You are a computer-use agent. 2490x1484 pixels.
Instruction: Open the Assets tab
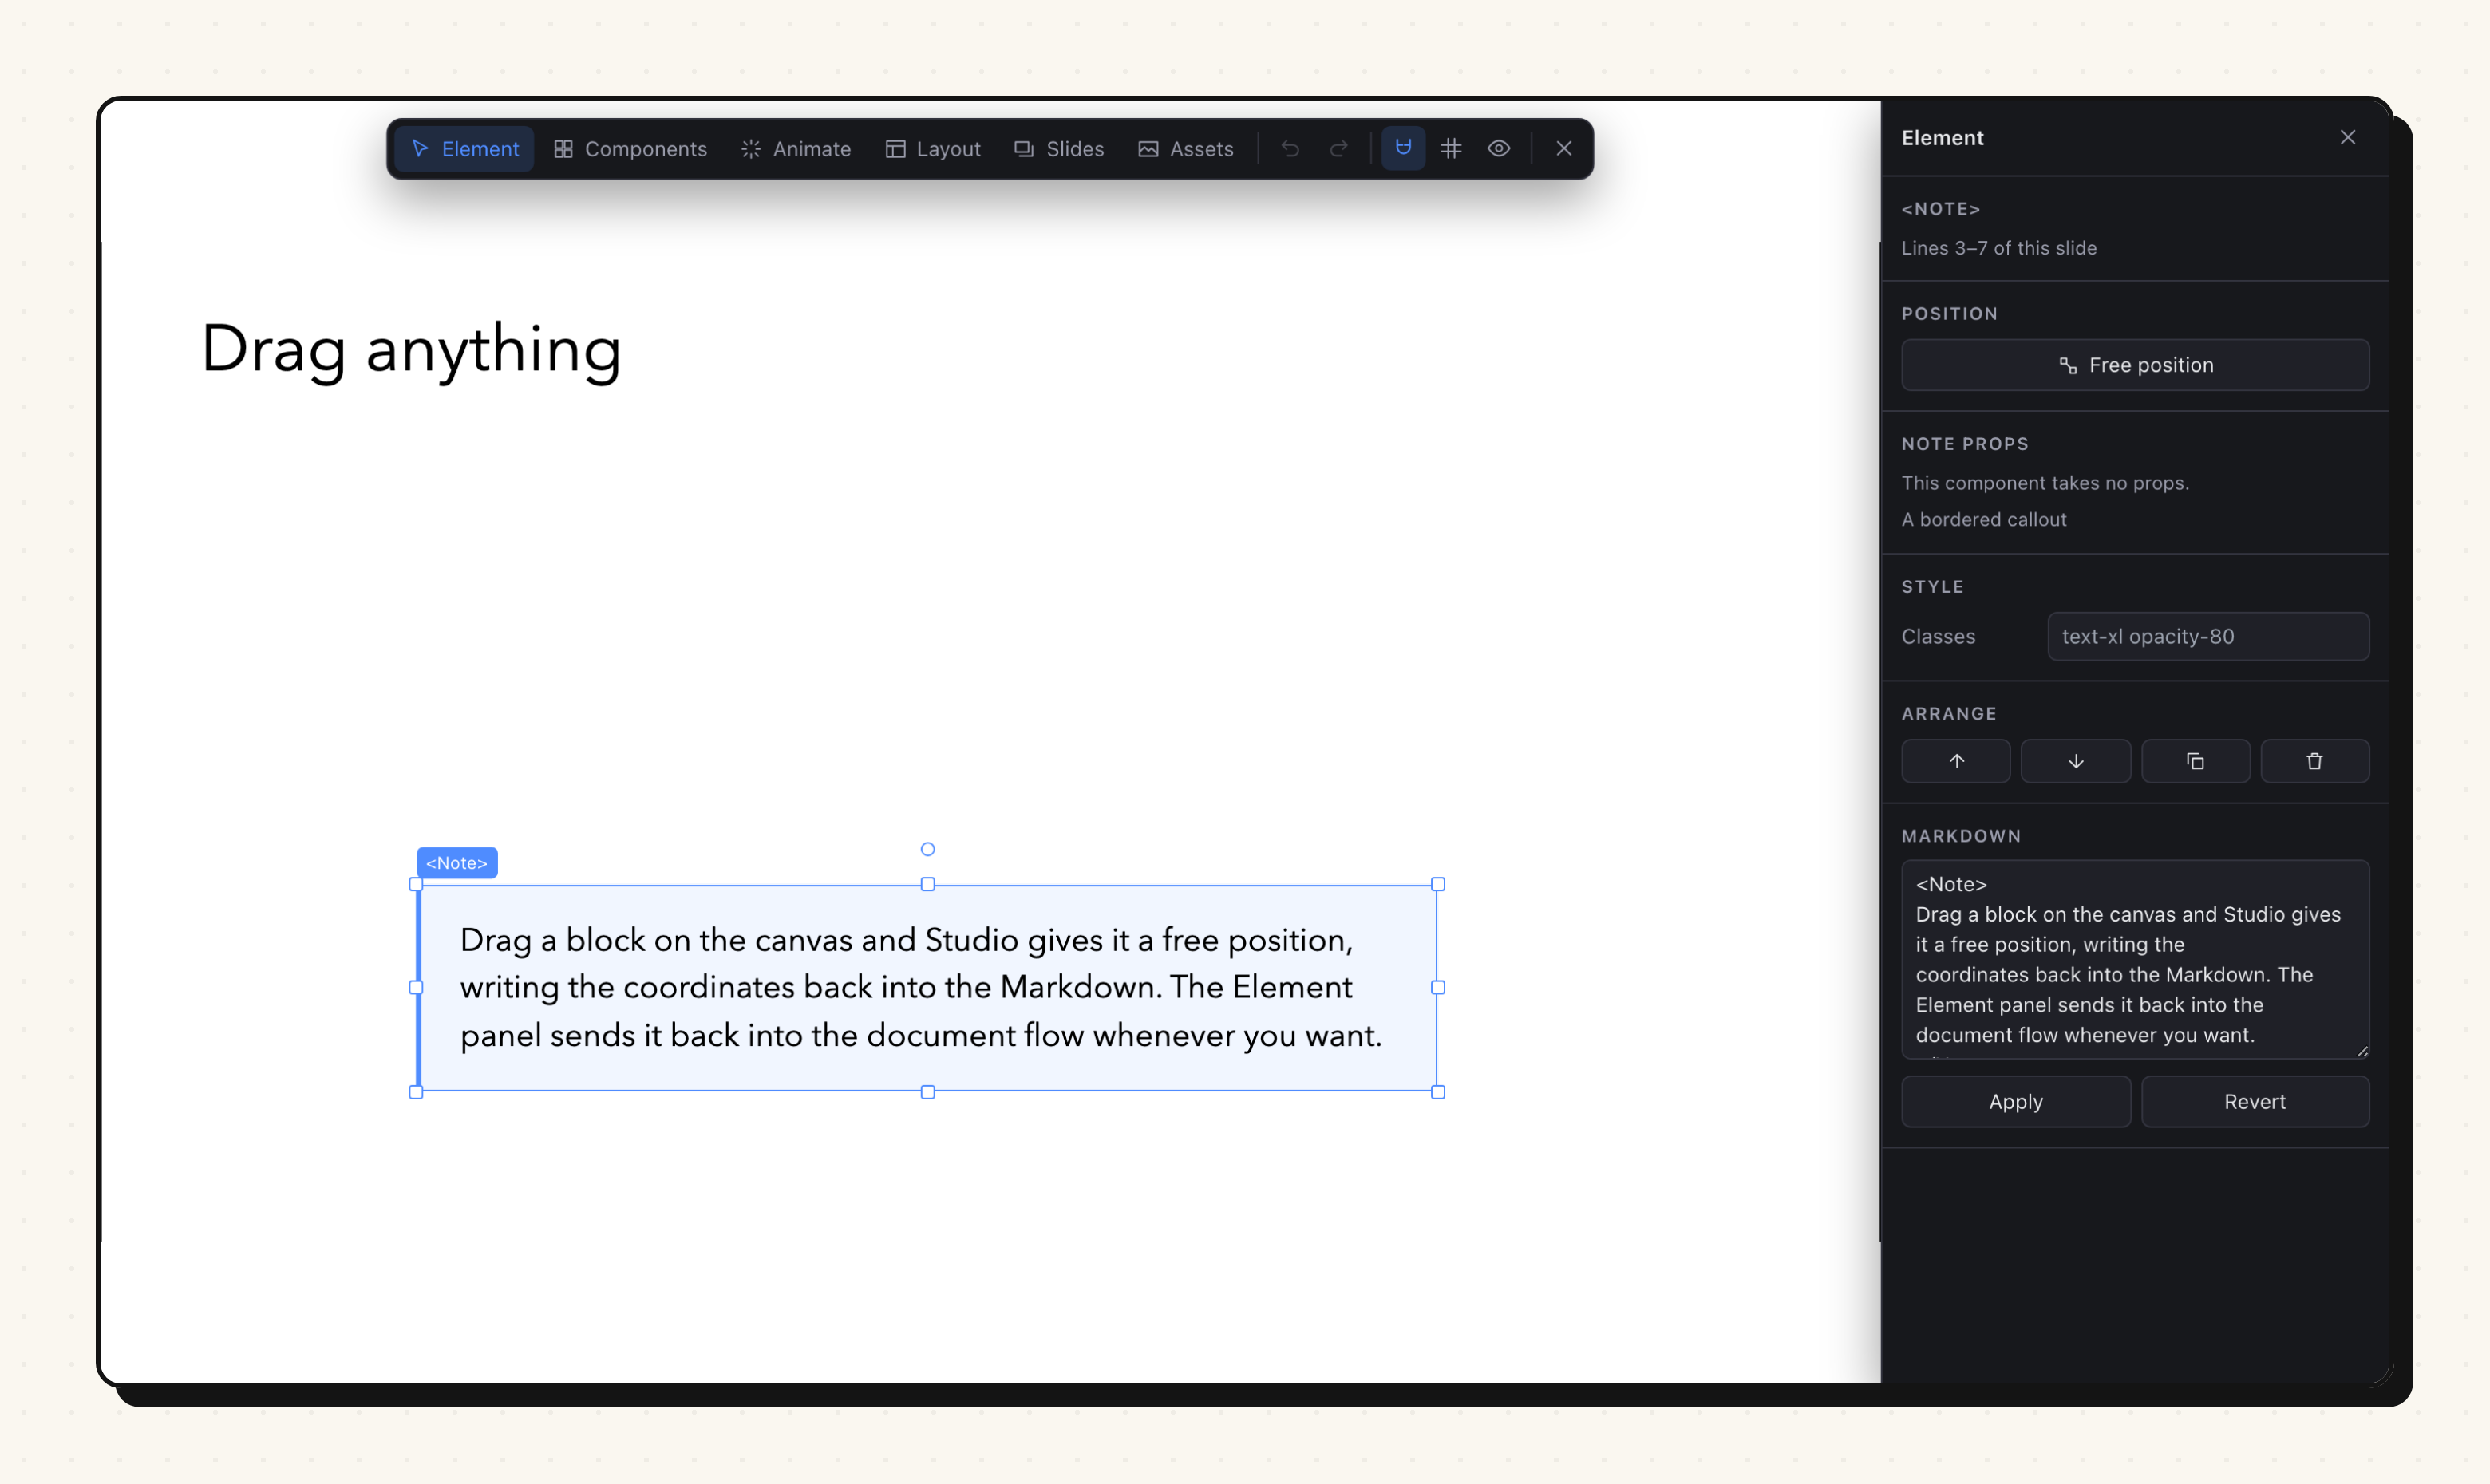[1186, 149]
